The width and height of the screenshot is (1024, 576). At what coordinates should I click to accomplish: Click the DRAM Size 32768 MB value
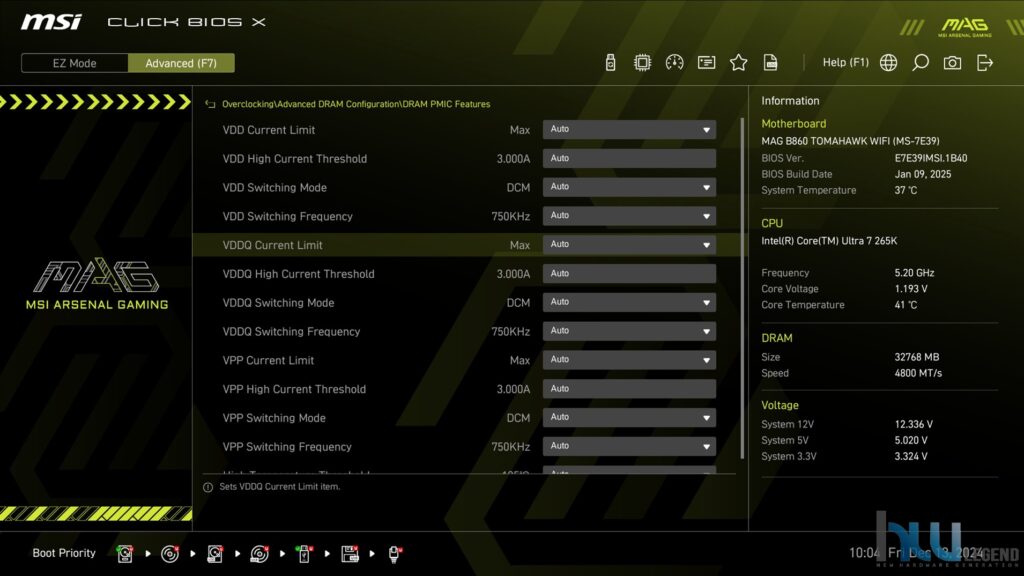pyautogui.click(x=917, y=357)
